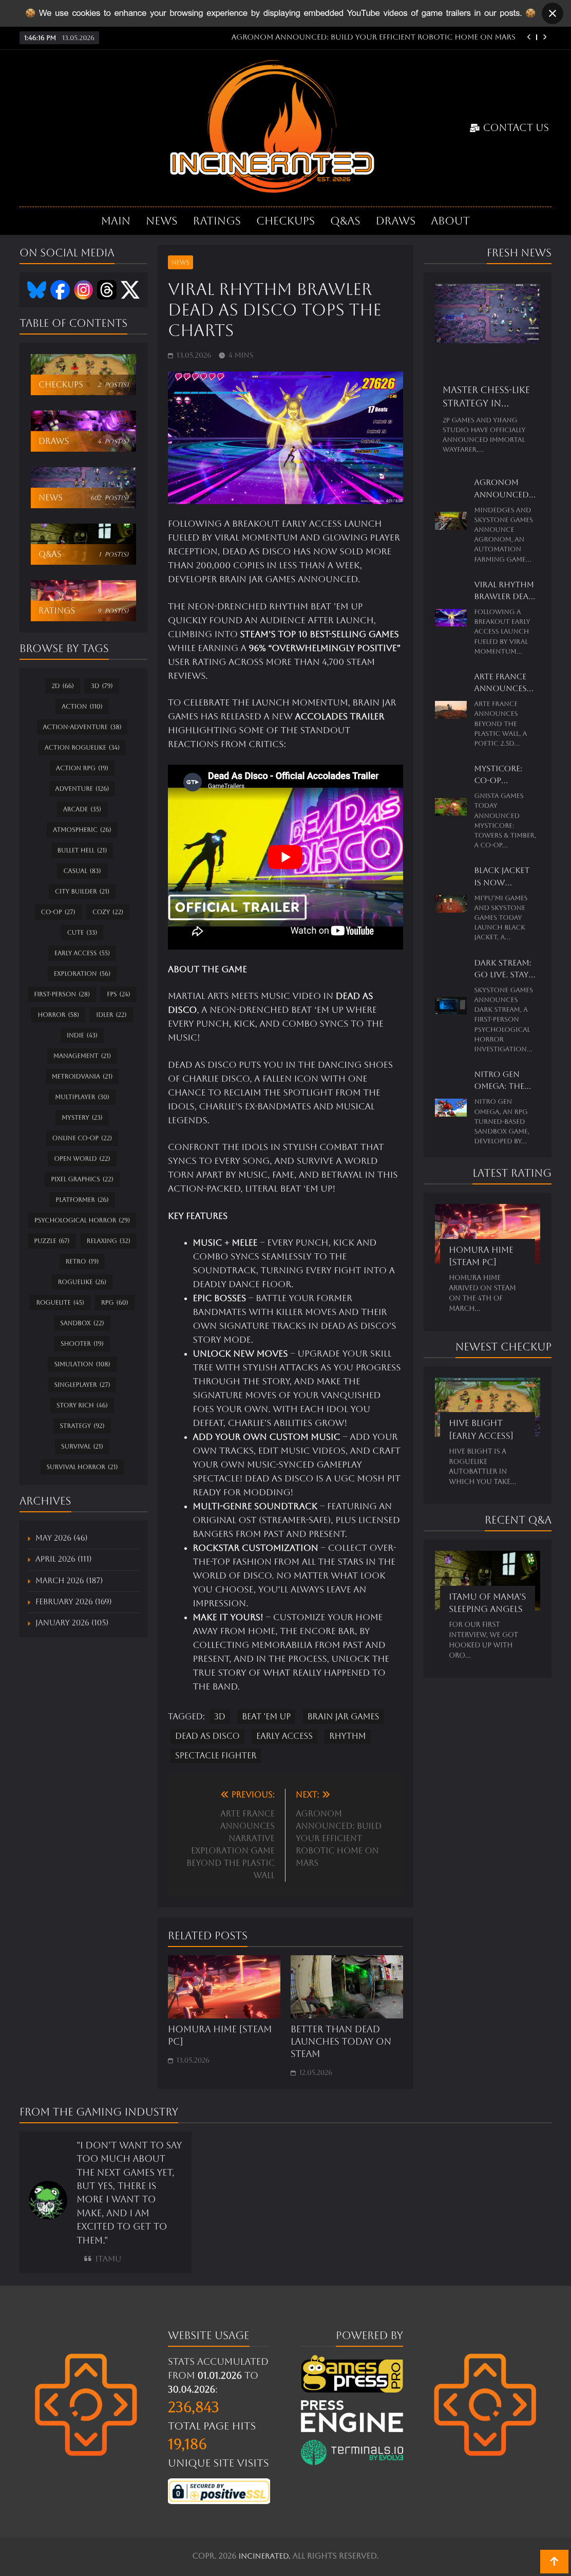
Task: Show next headline in news ticker
Action: pos(545,37)
